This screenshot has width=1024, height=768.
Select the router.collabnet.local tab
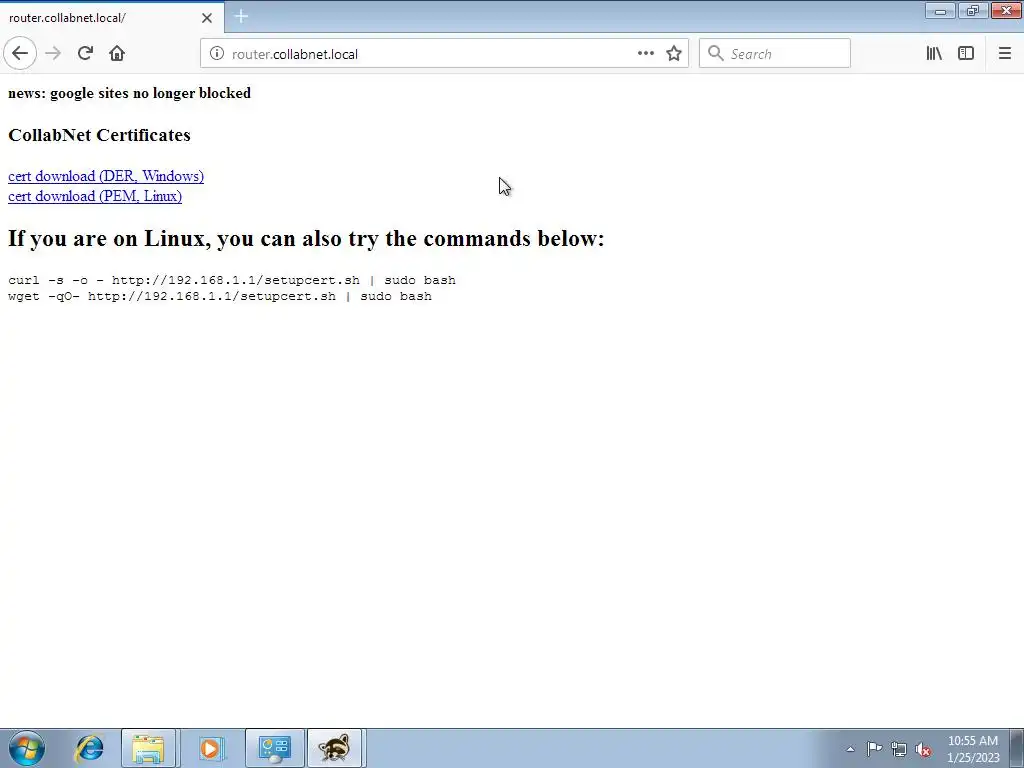pos(112,17)
